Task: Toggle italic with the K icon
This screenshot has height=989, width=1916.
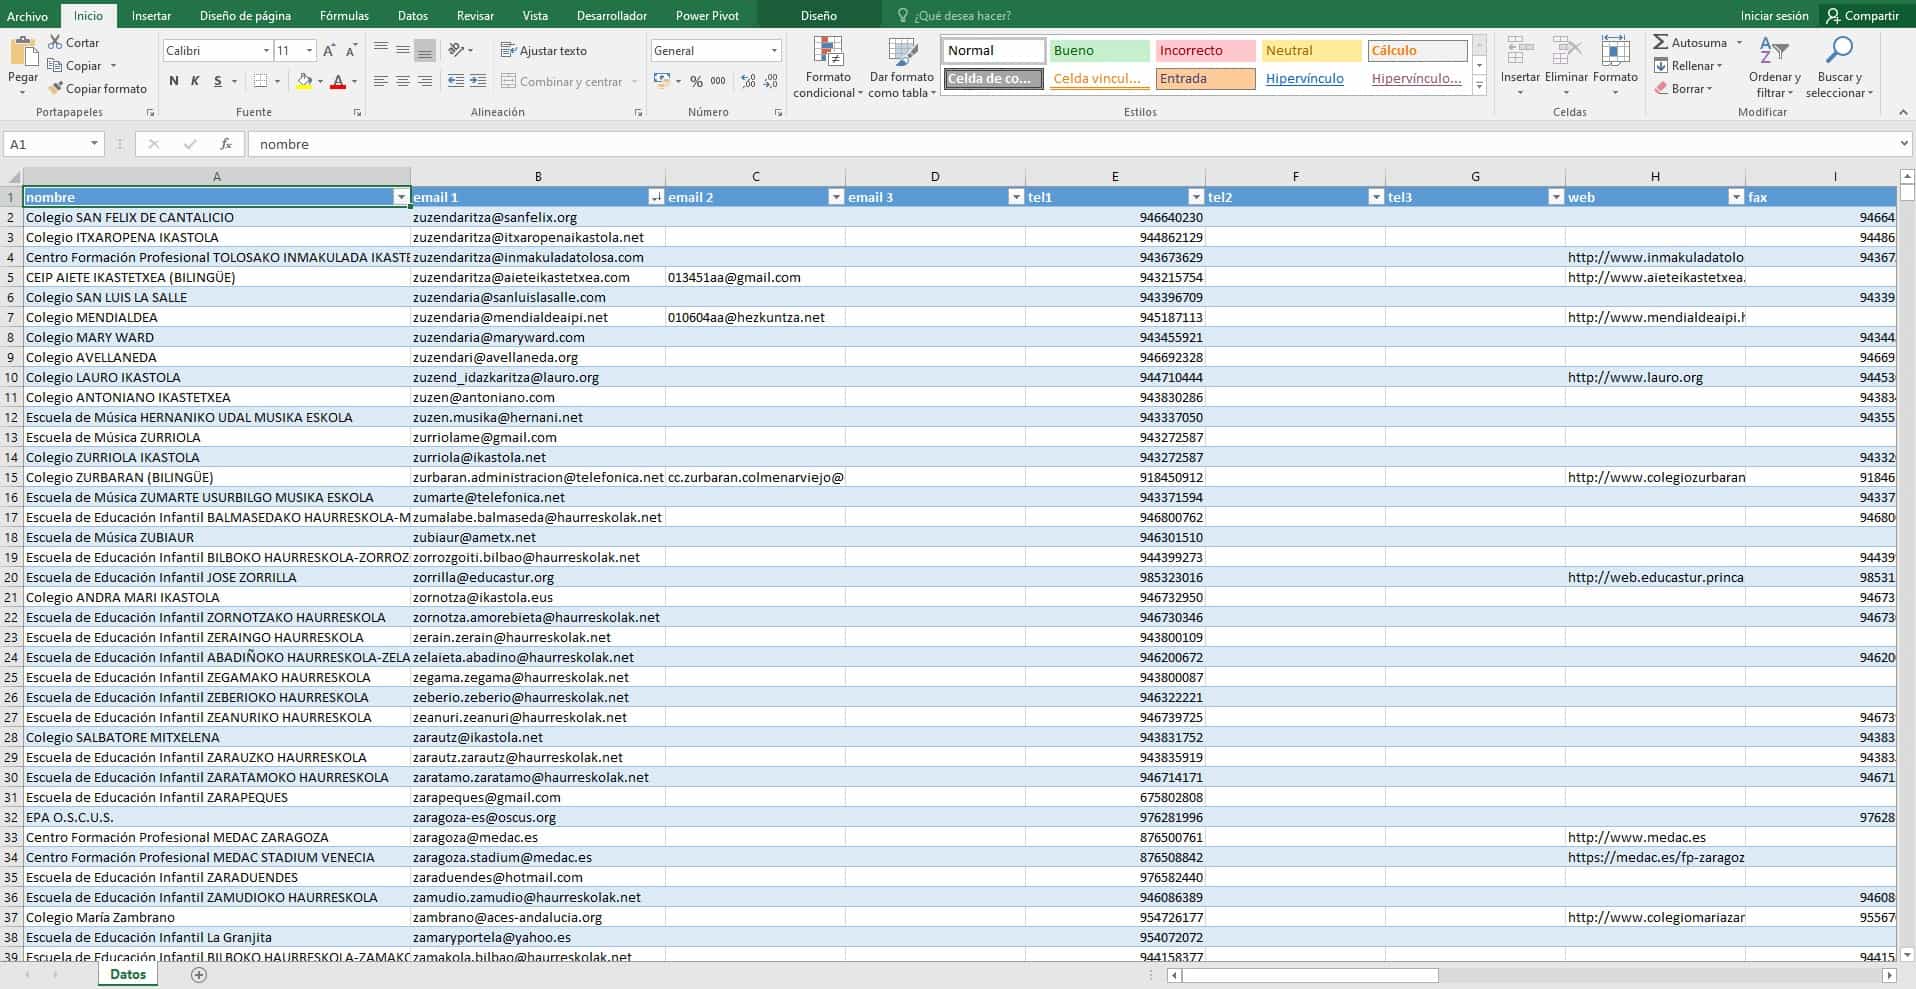Action: (196, 81)
